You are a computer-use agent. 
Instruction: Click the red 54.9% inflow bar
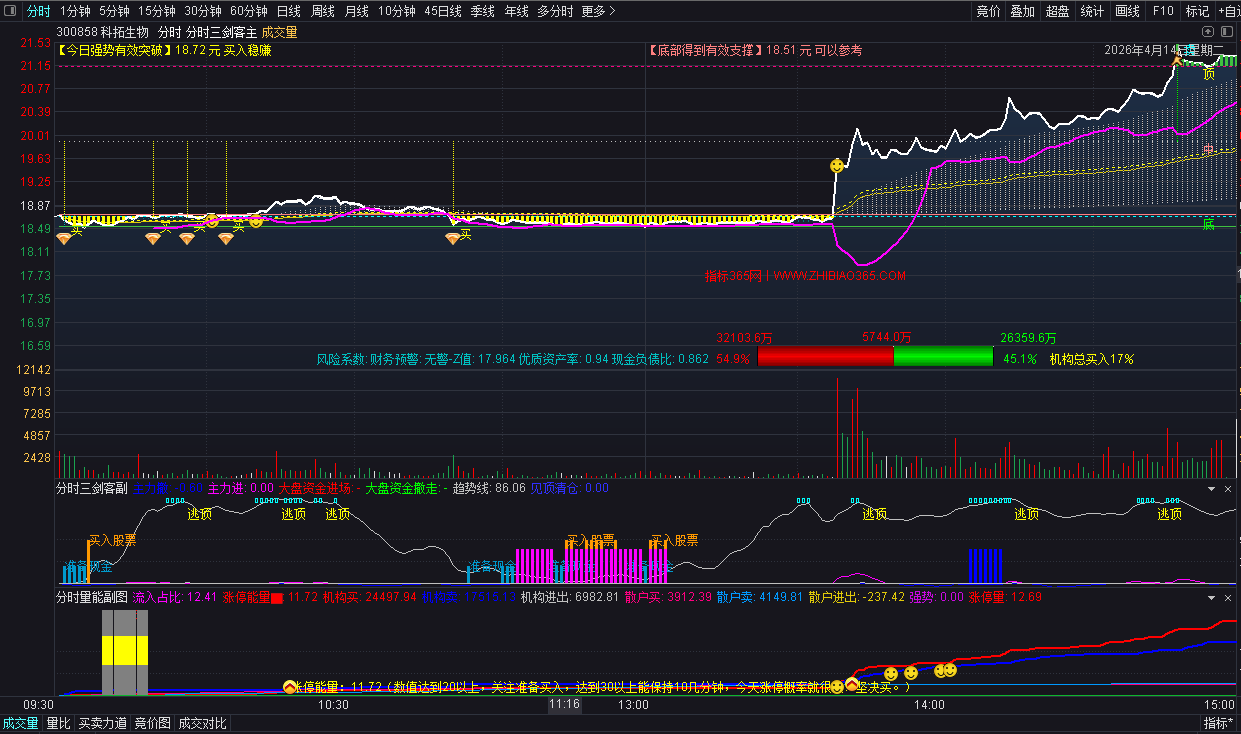[825, 356]
